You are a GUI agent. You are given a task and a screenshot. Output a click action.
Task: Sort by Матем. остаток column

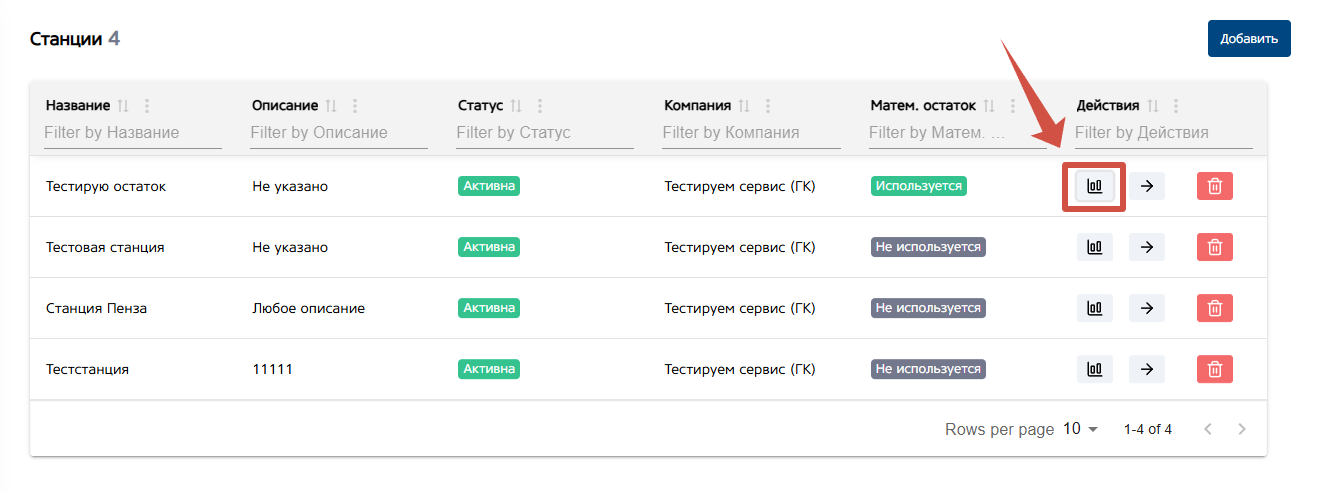[x=989, y=106]
